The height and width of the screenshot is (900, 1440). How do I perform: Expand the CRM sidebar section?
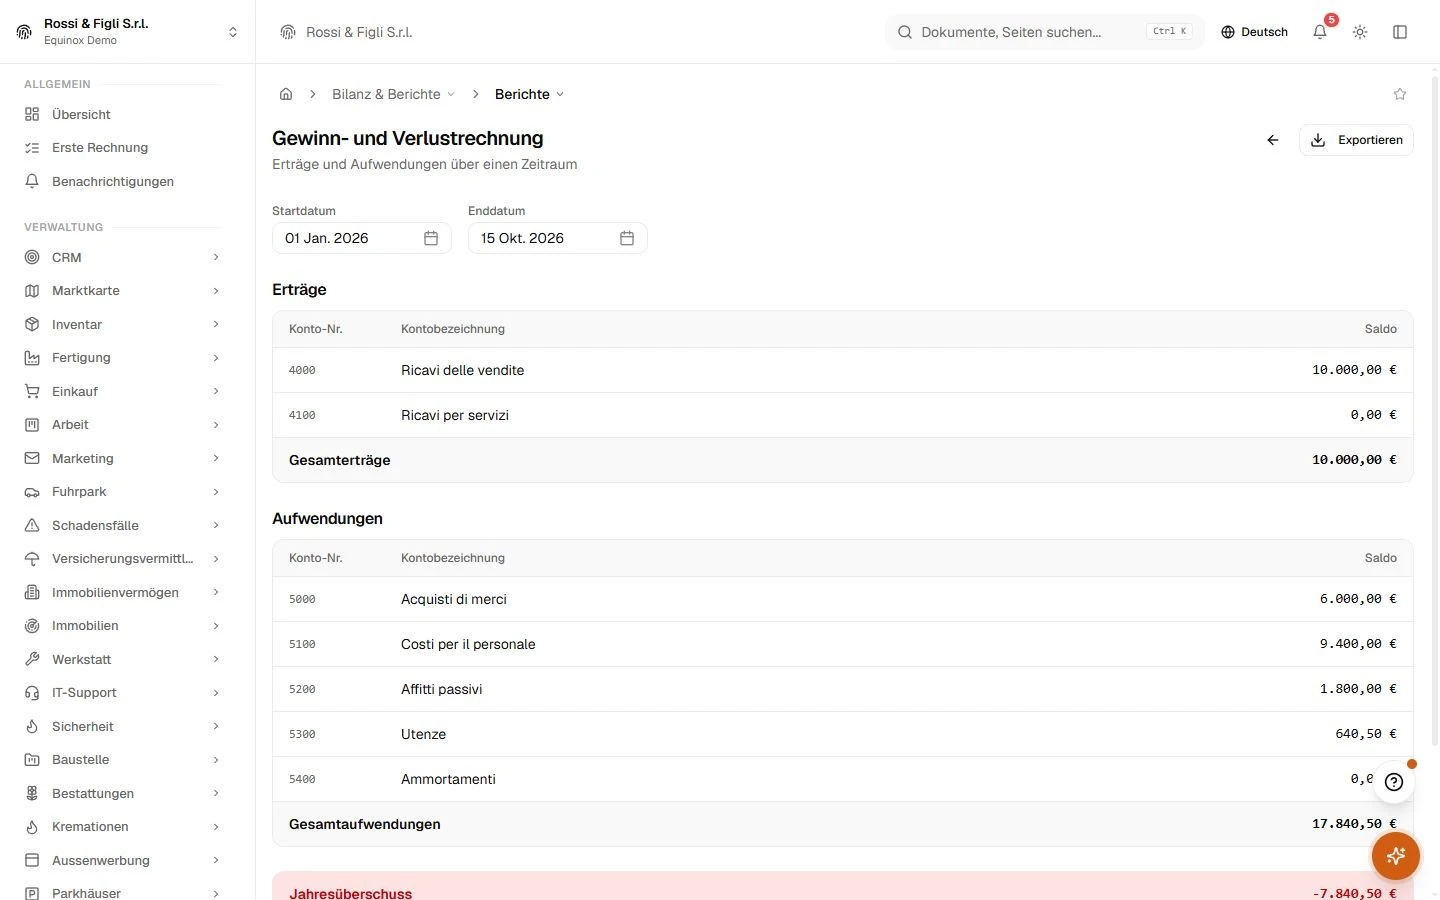pyautogui.click(x=122, y=257)
